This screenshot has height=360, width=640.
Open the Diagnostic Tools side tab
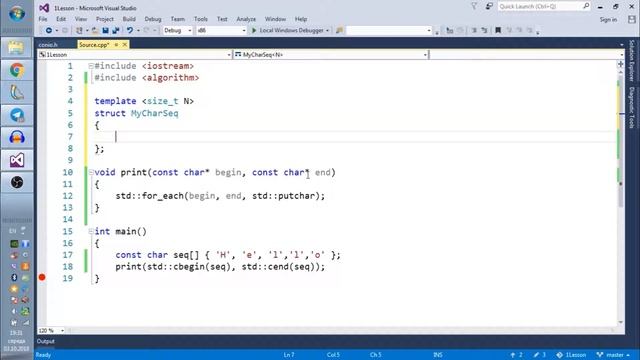pos(632,107)
